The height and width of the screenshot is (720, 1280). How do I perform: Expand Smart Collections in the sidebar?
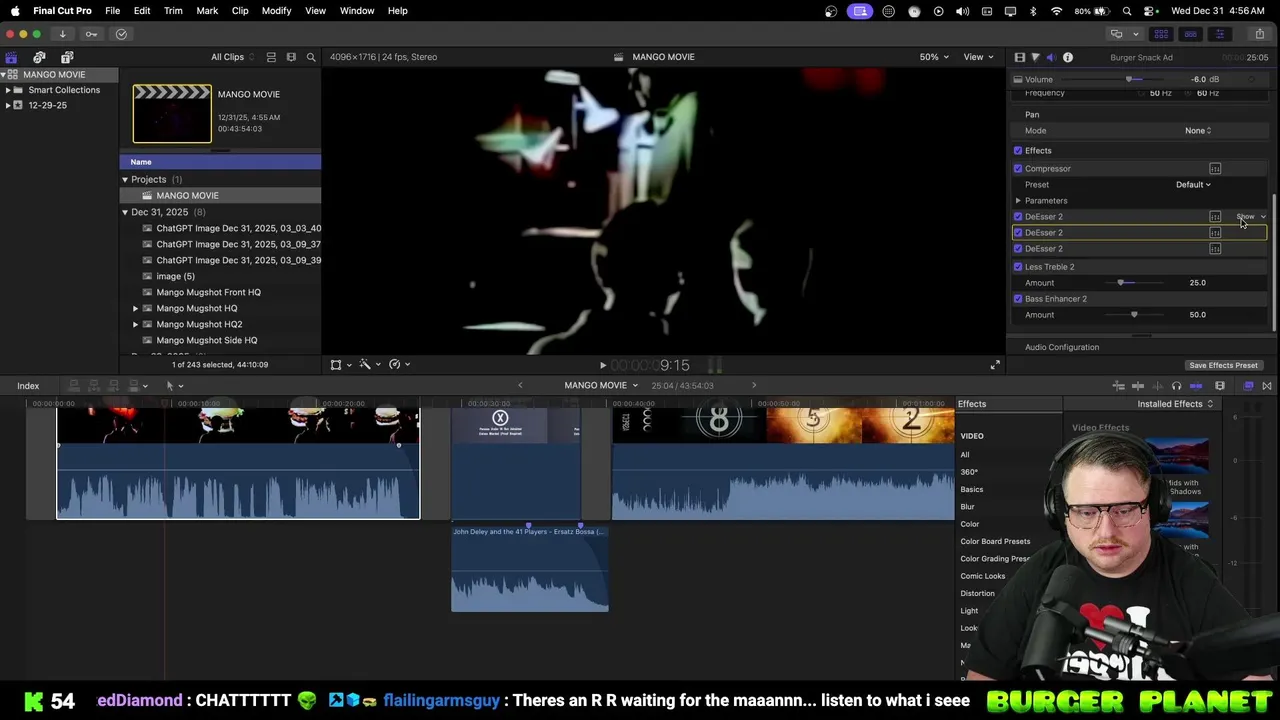(x=8, y=90)
